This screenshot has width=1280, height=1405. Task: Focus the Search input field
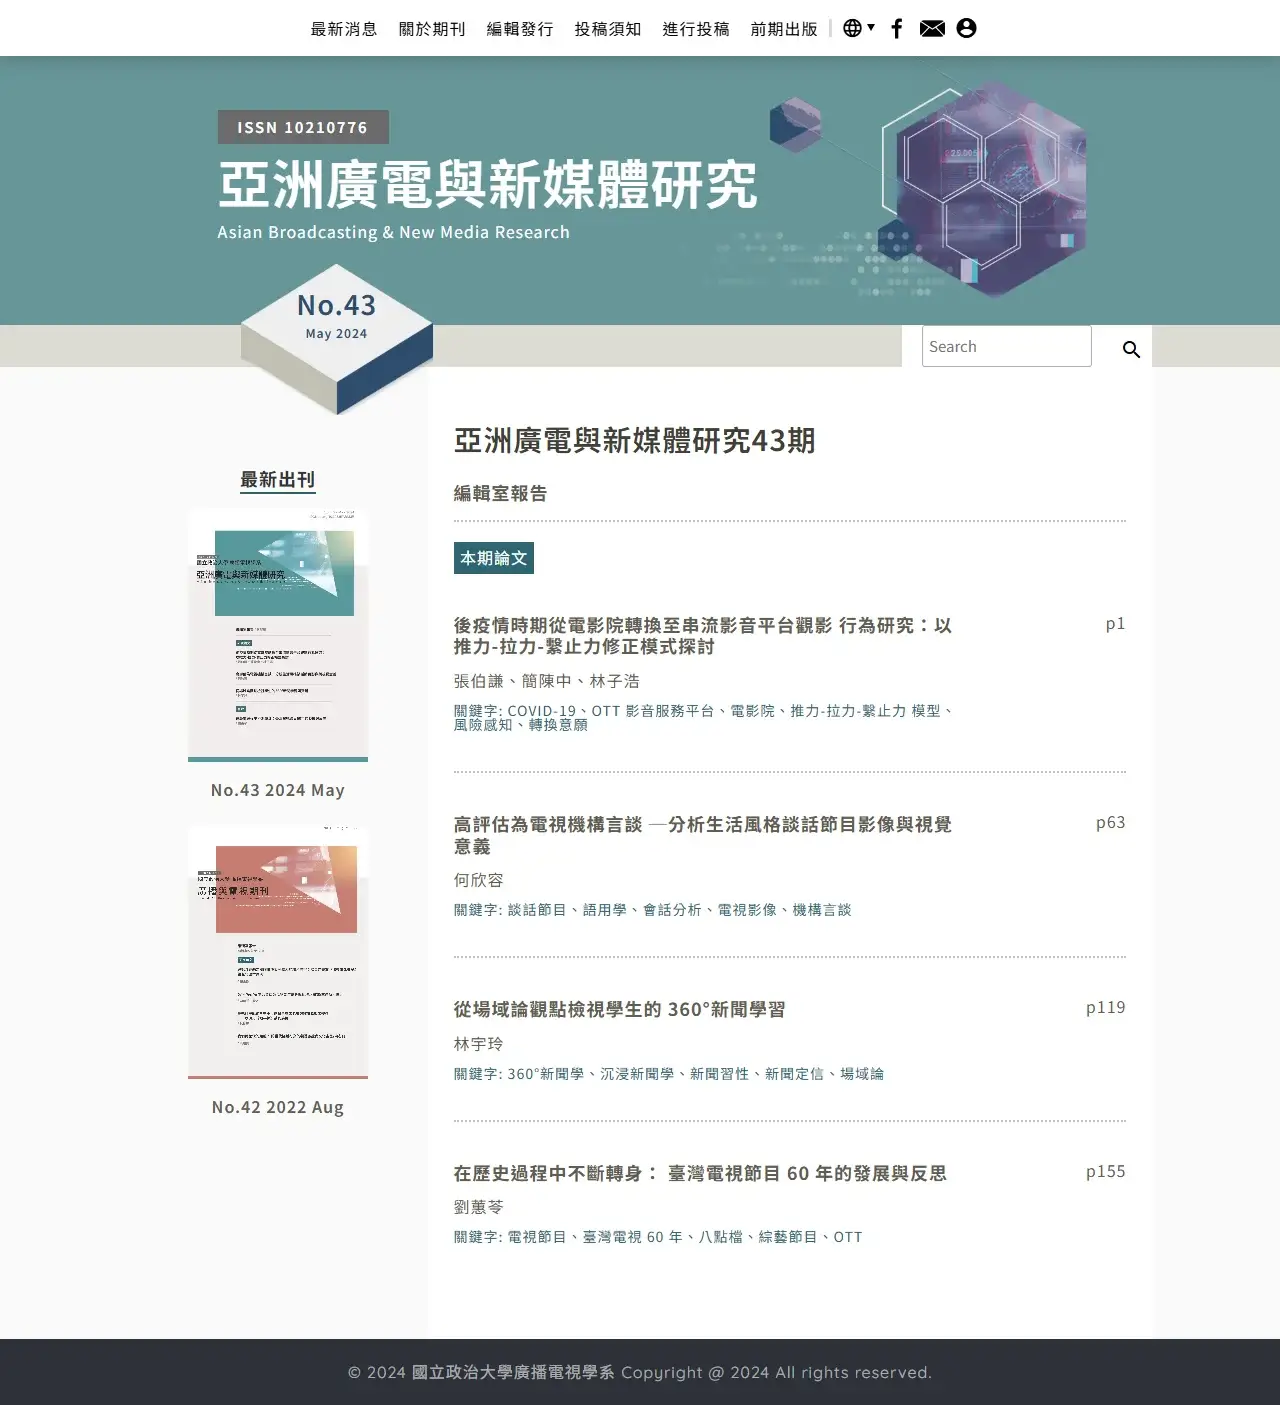[1006, 346]
